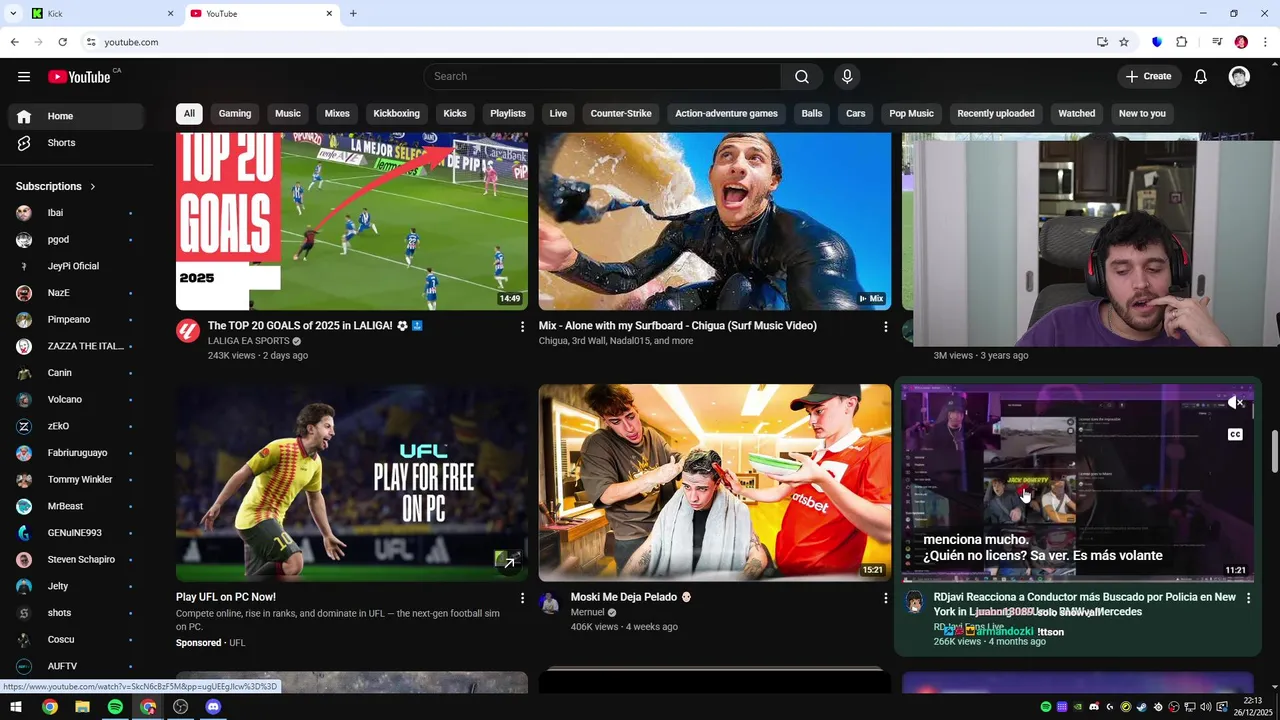Filter feed by Pop Music chip
The height and width of the screenshot is (720, 1280).
pos(911,114)
